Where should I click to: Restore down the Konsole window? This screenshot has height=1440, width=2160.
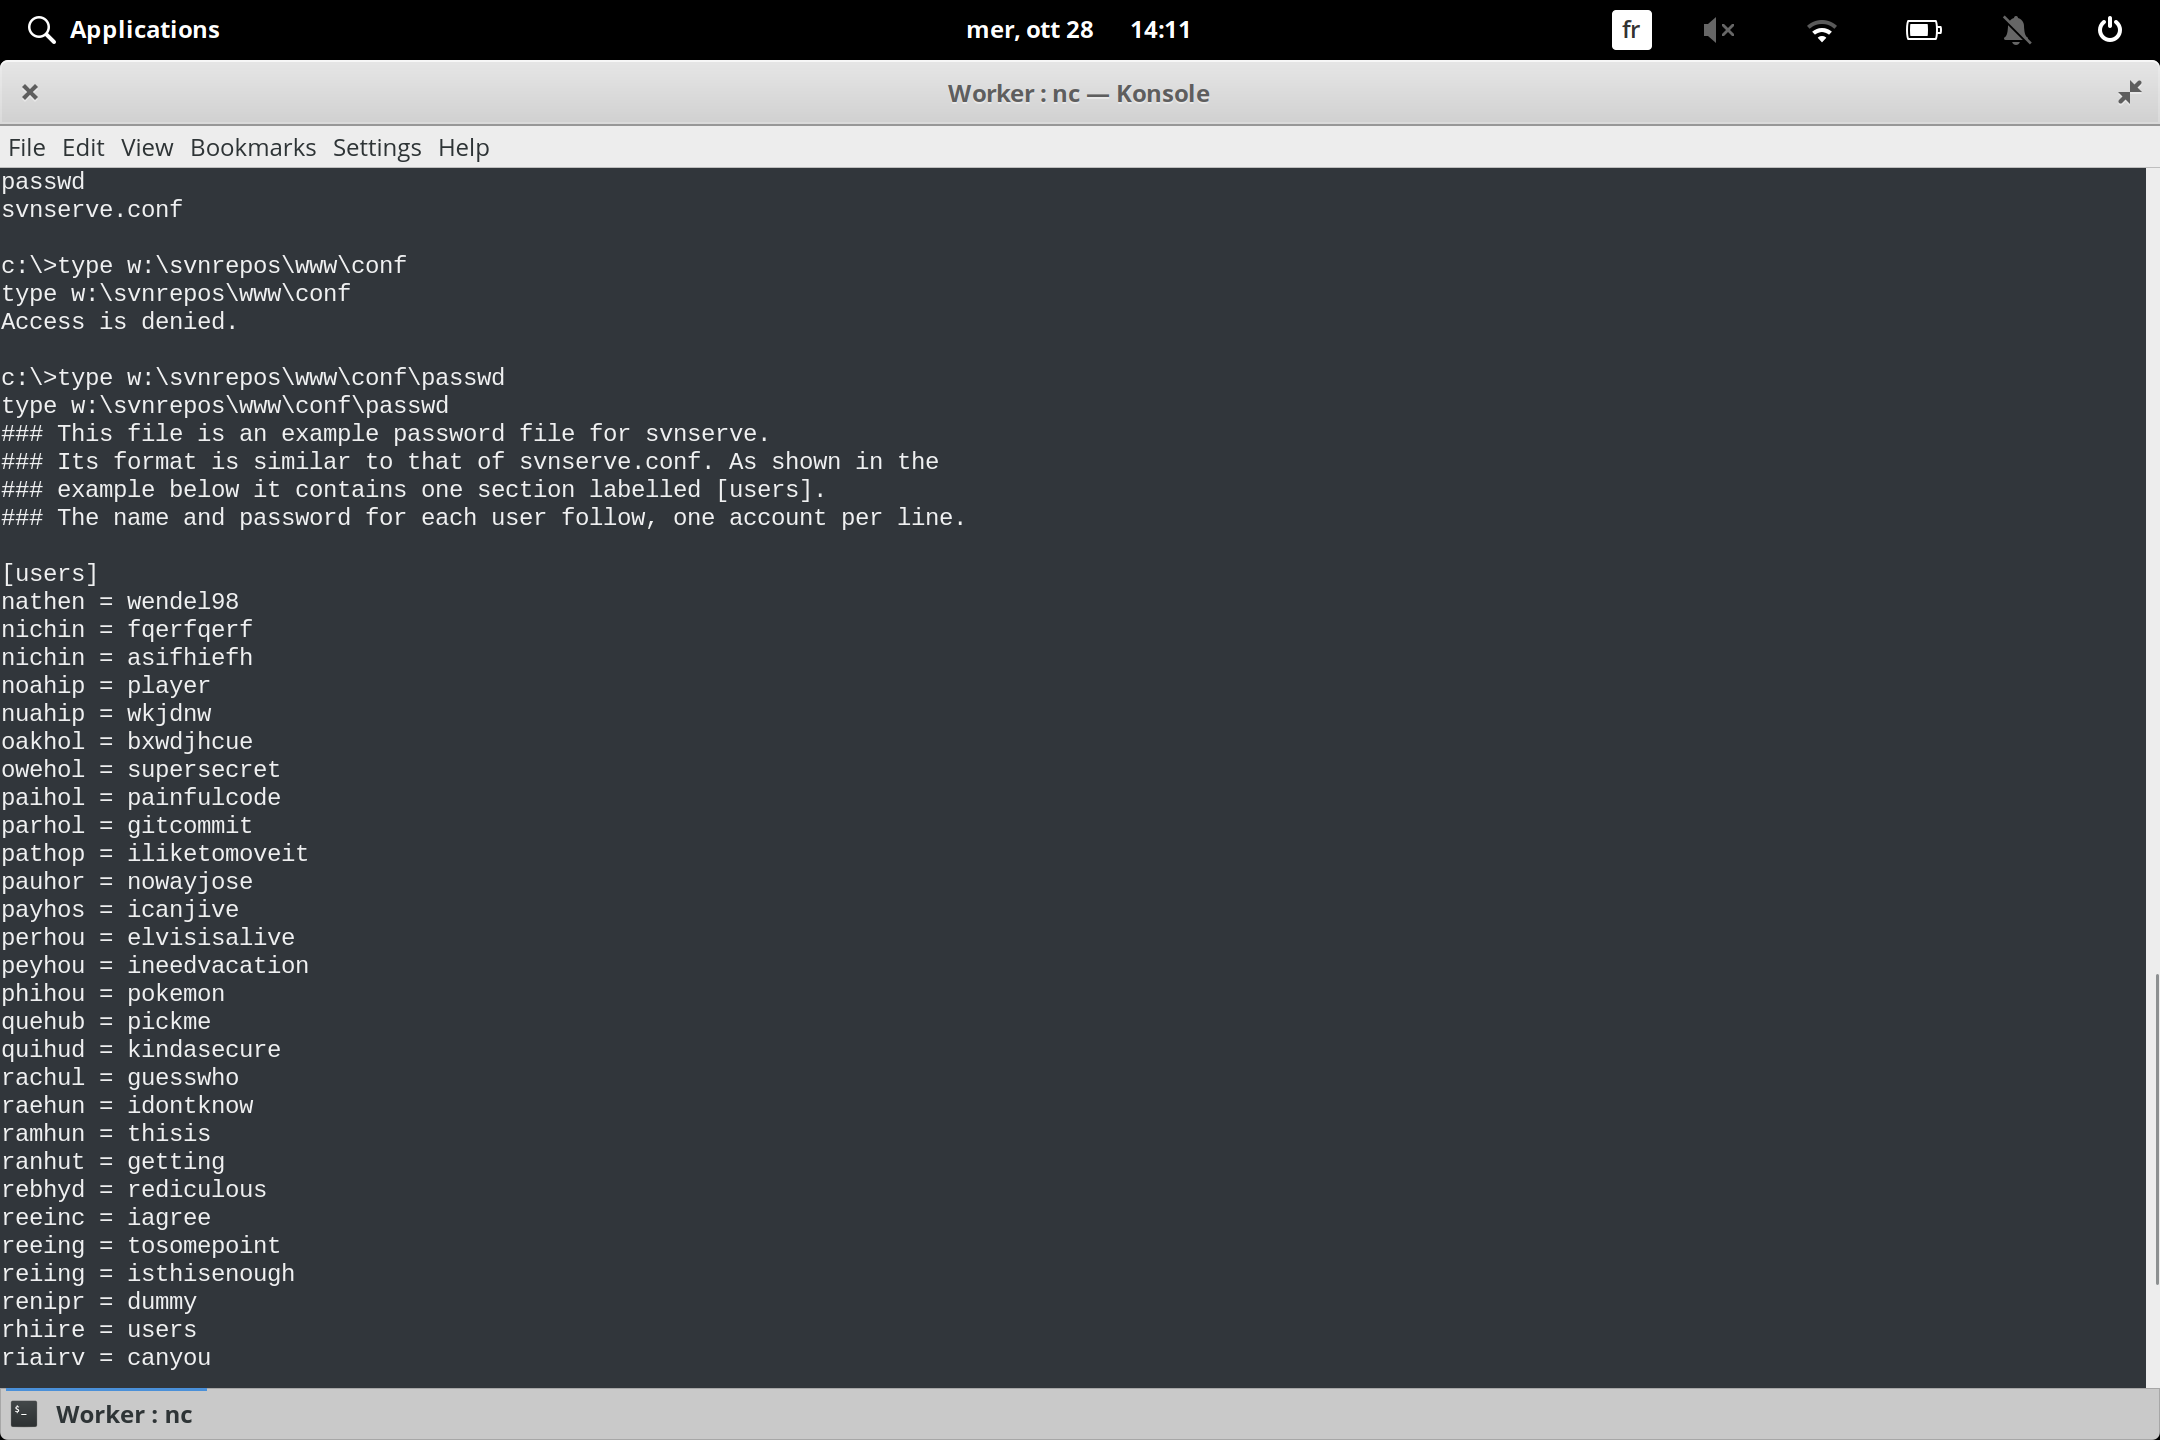[x=2130, y=92]
